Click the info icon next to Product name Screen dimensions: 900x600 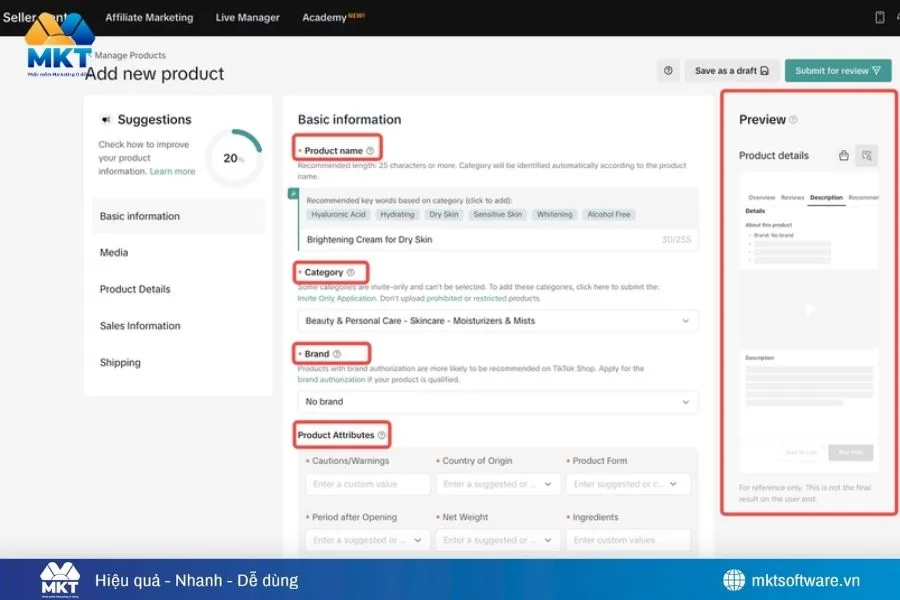coord(370,151)
